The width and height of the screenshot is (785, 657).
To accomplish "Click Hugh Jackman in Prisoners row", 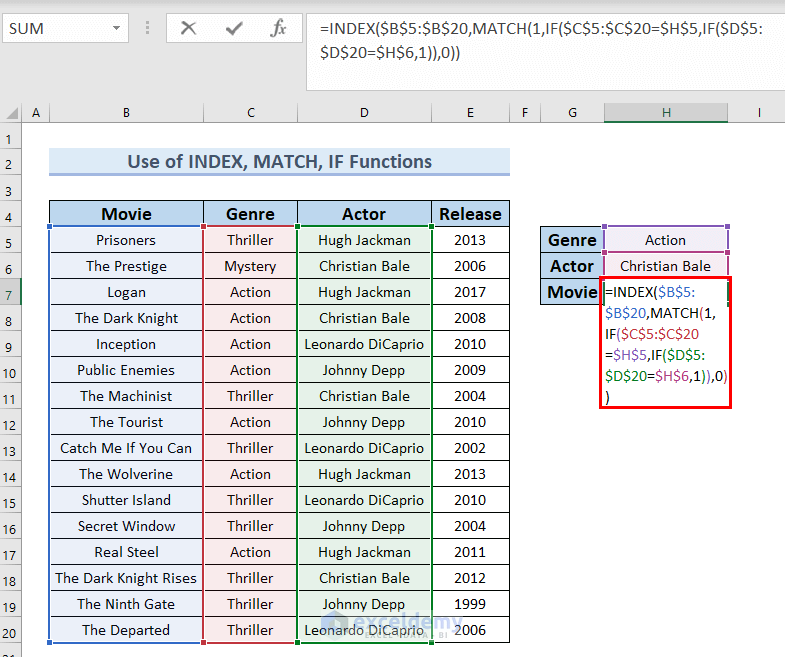I will pos(364,240).
